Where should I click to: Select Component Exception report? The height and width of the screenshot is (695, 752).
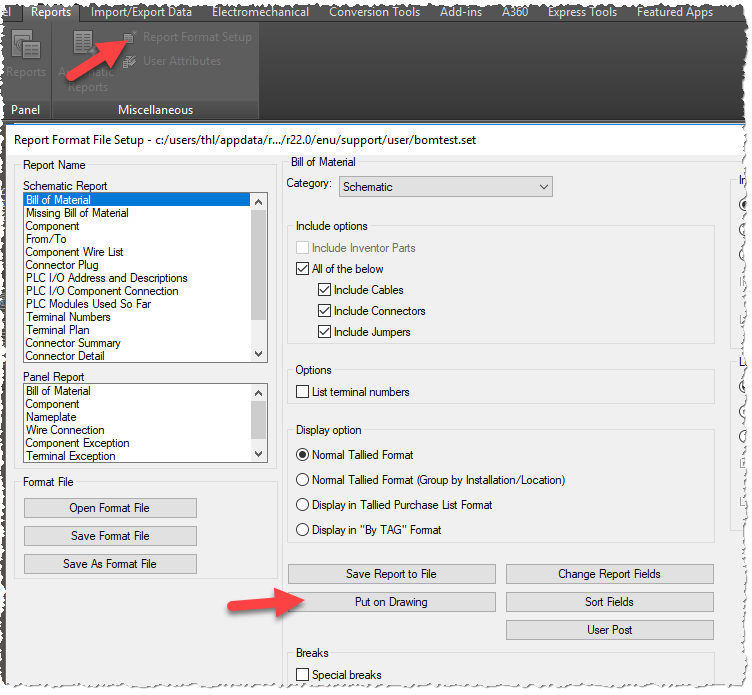coord(137,443)
